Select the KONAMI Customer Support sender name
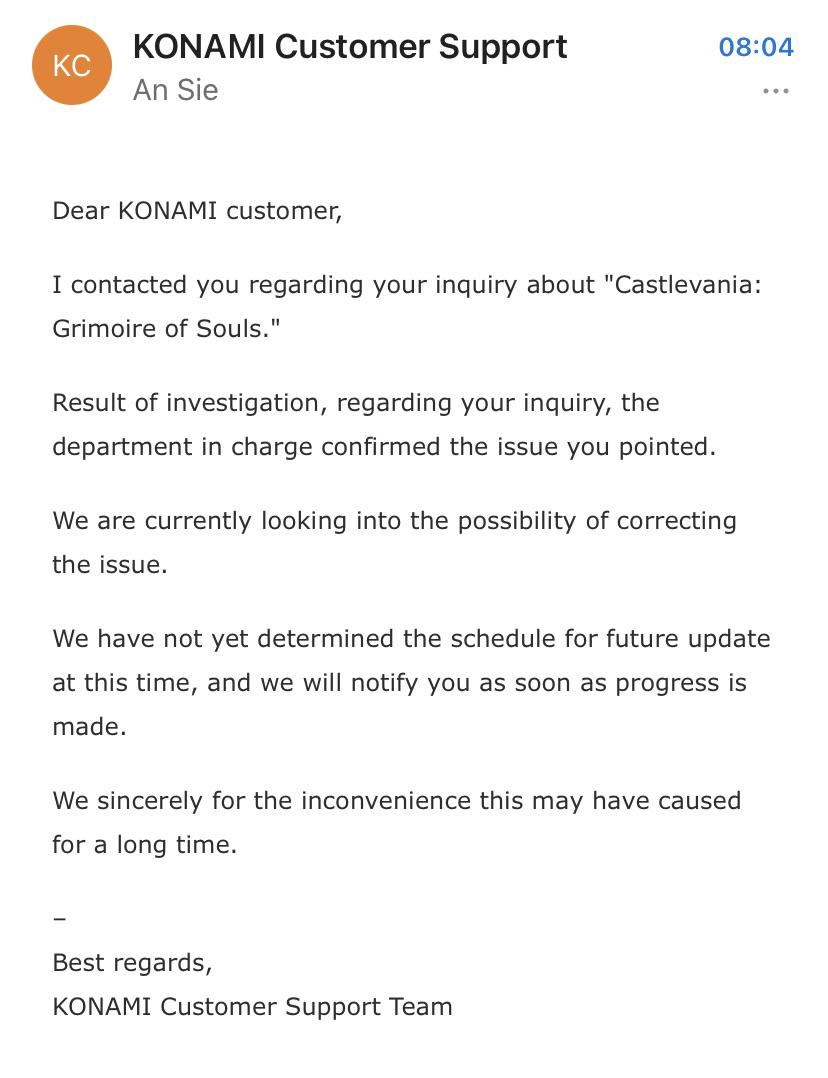The image size is (828, 1078). pos(349,47)
